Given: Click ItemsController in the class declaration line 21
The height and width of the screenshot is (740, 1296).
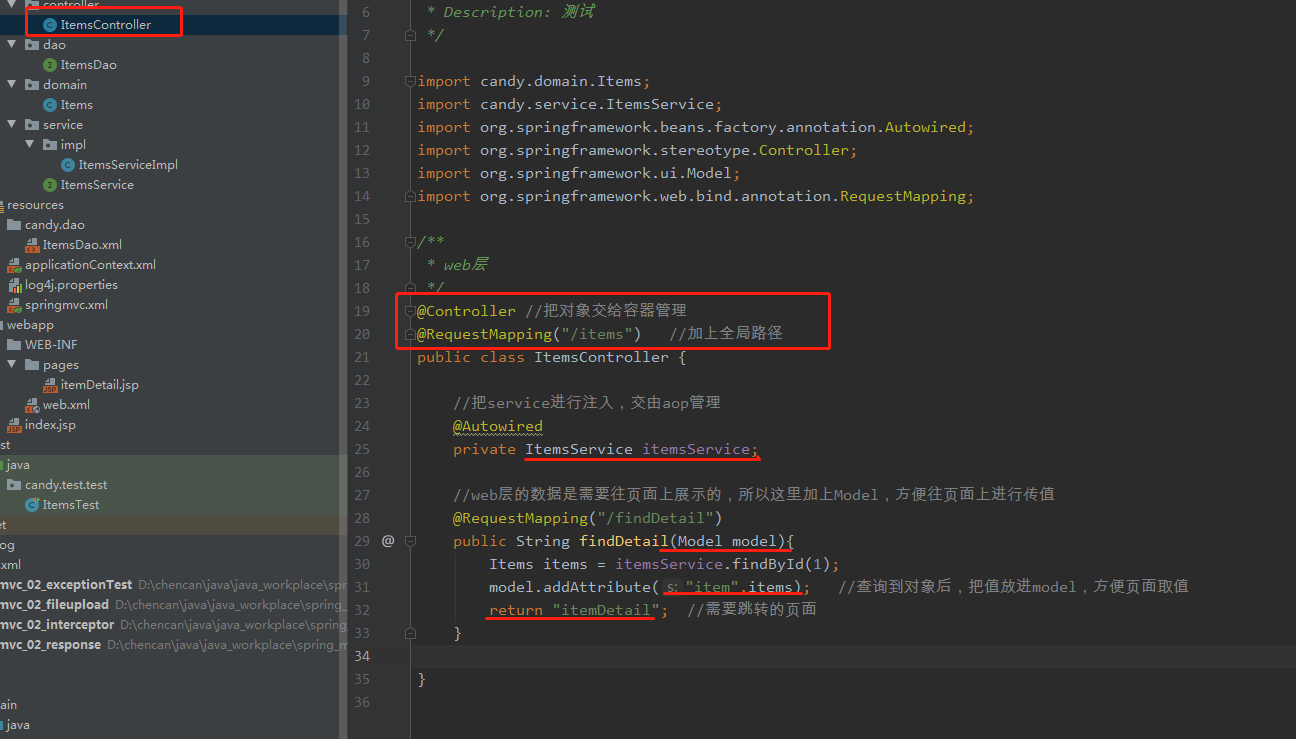Looking at the screenshot, I should point(601,357).
